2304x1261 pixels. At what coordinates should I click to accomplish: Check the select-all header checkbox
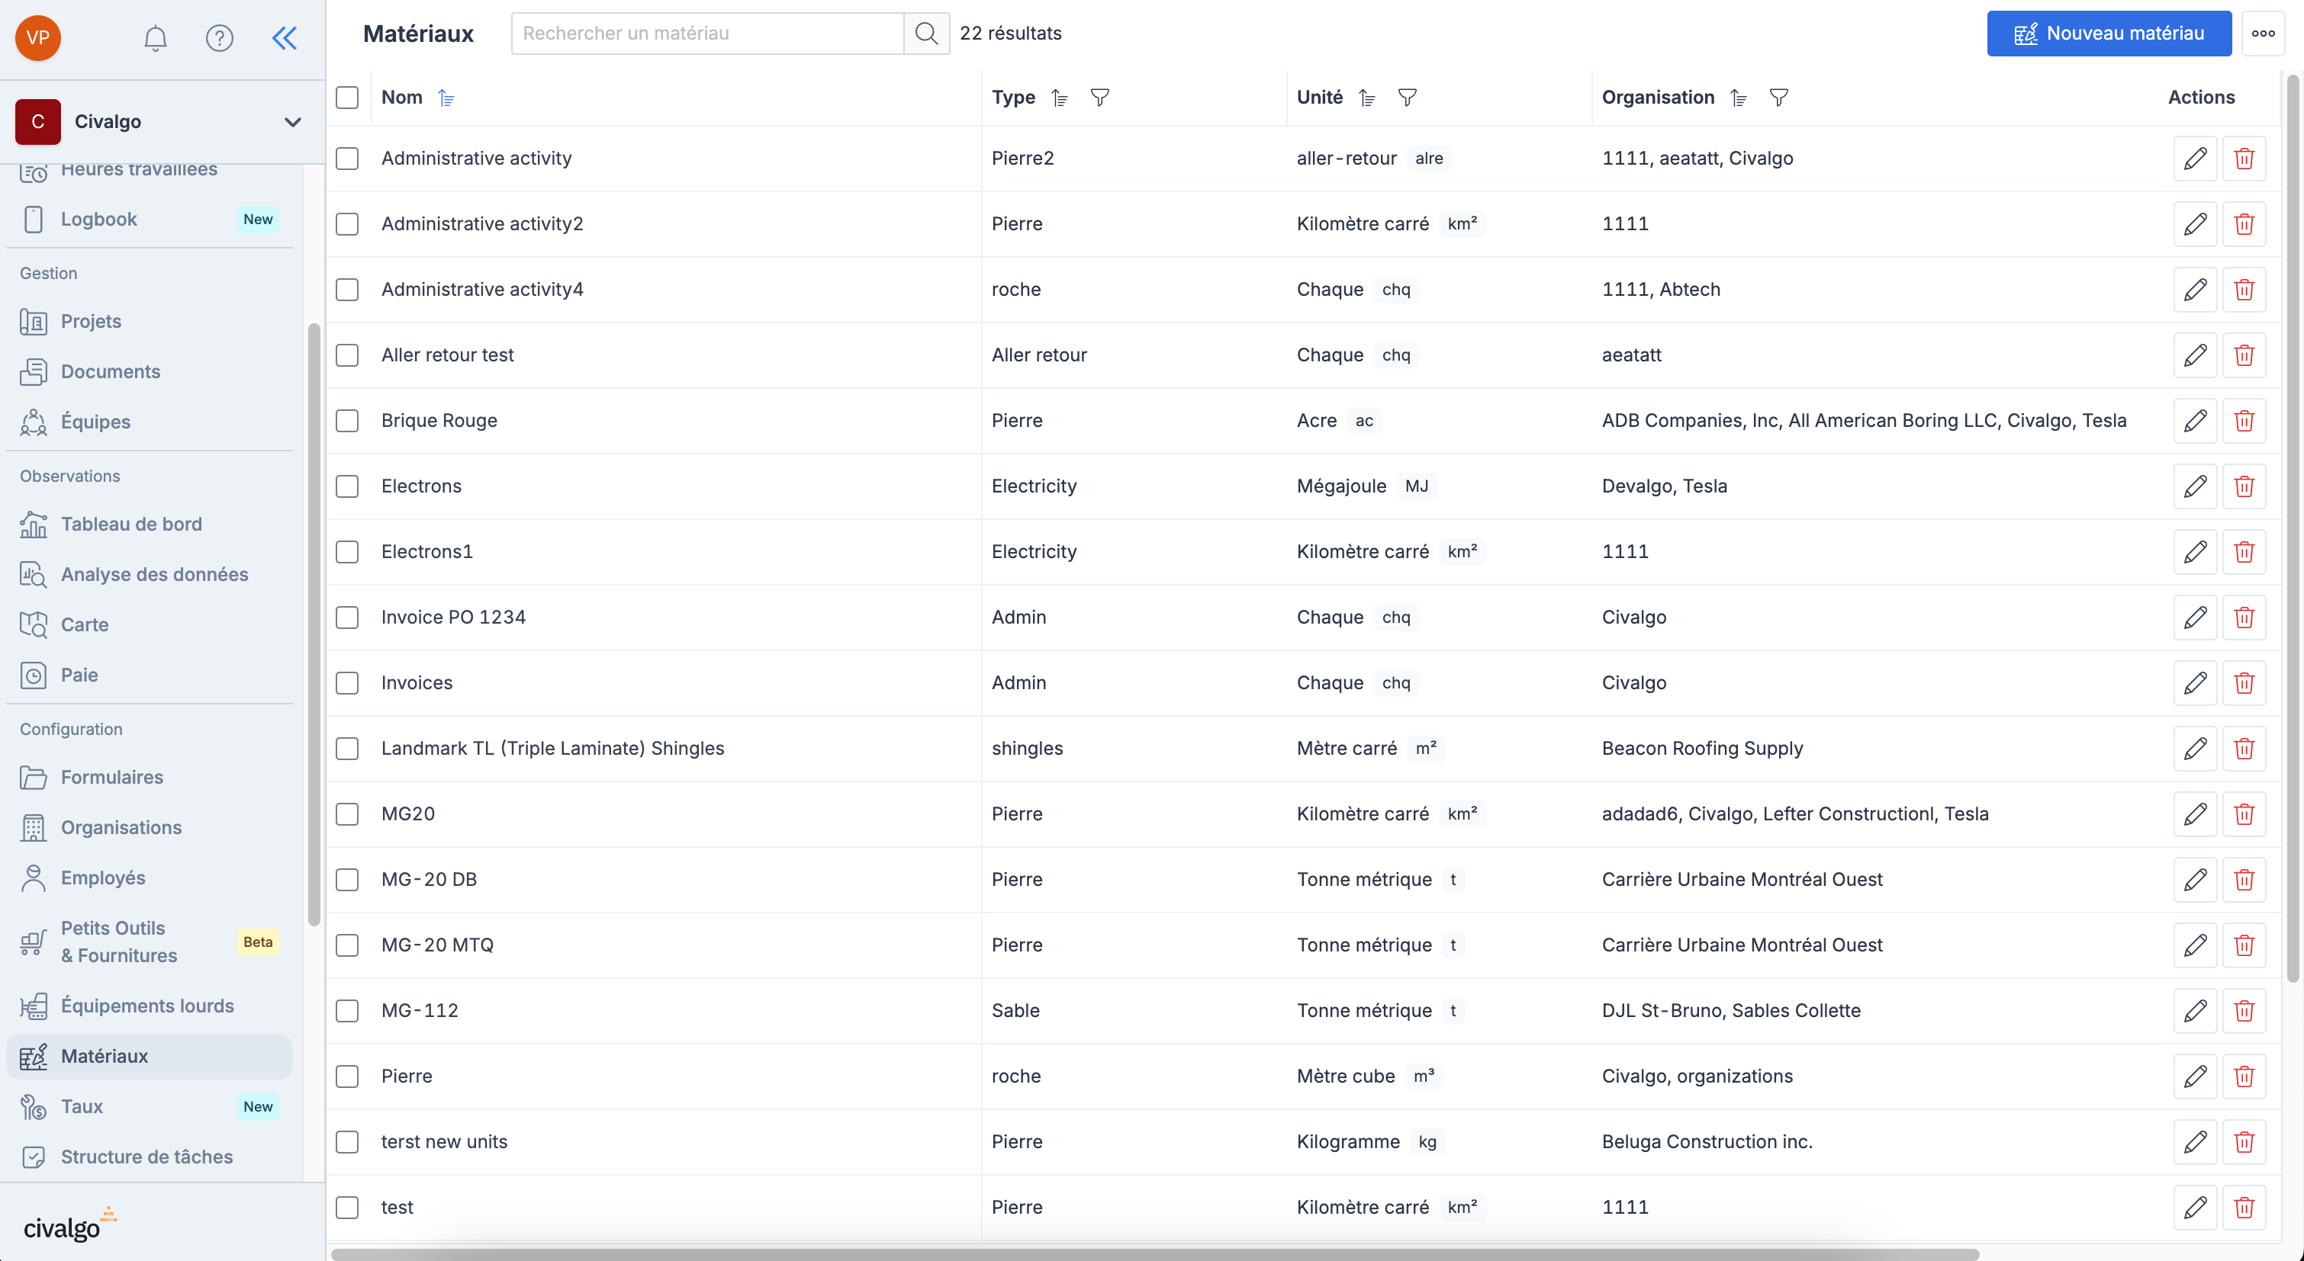(347, 98)
